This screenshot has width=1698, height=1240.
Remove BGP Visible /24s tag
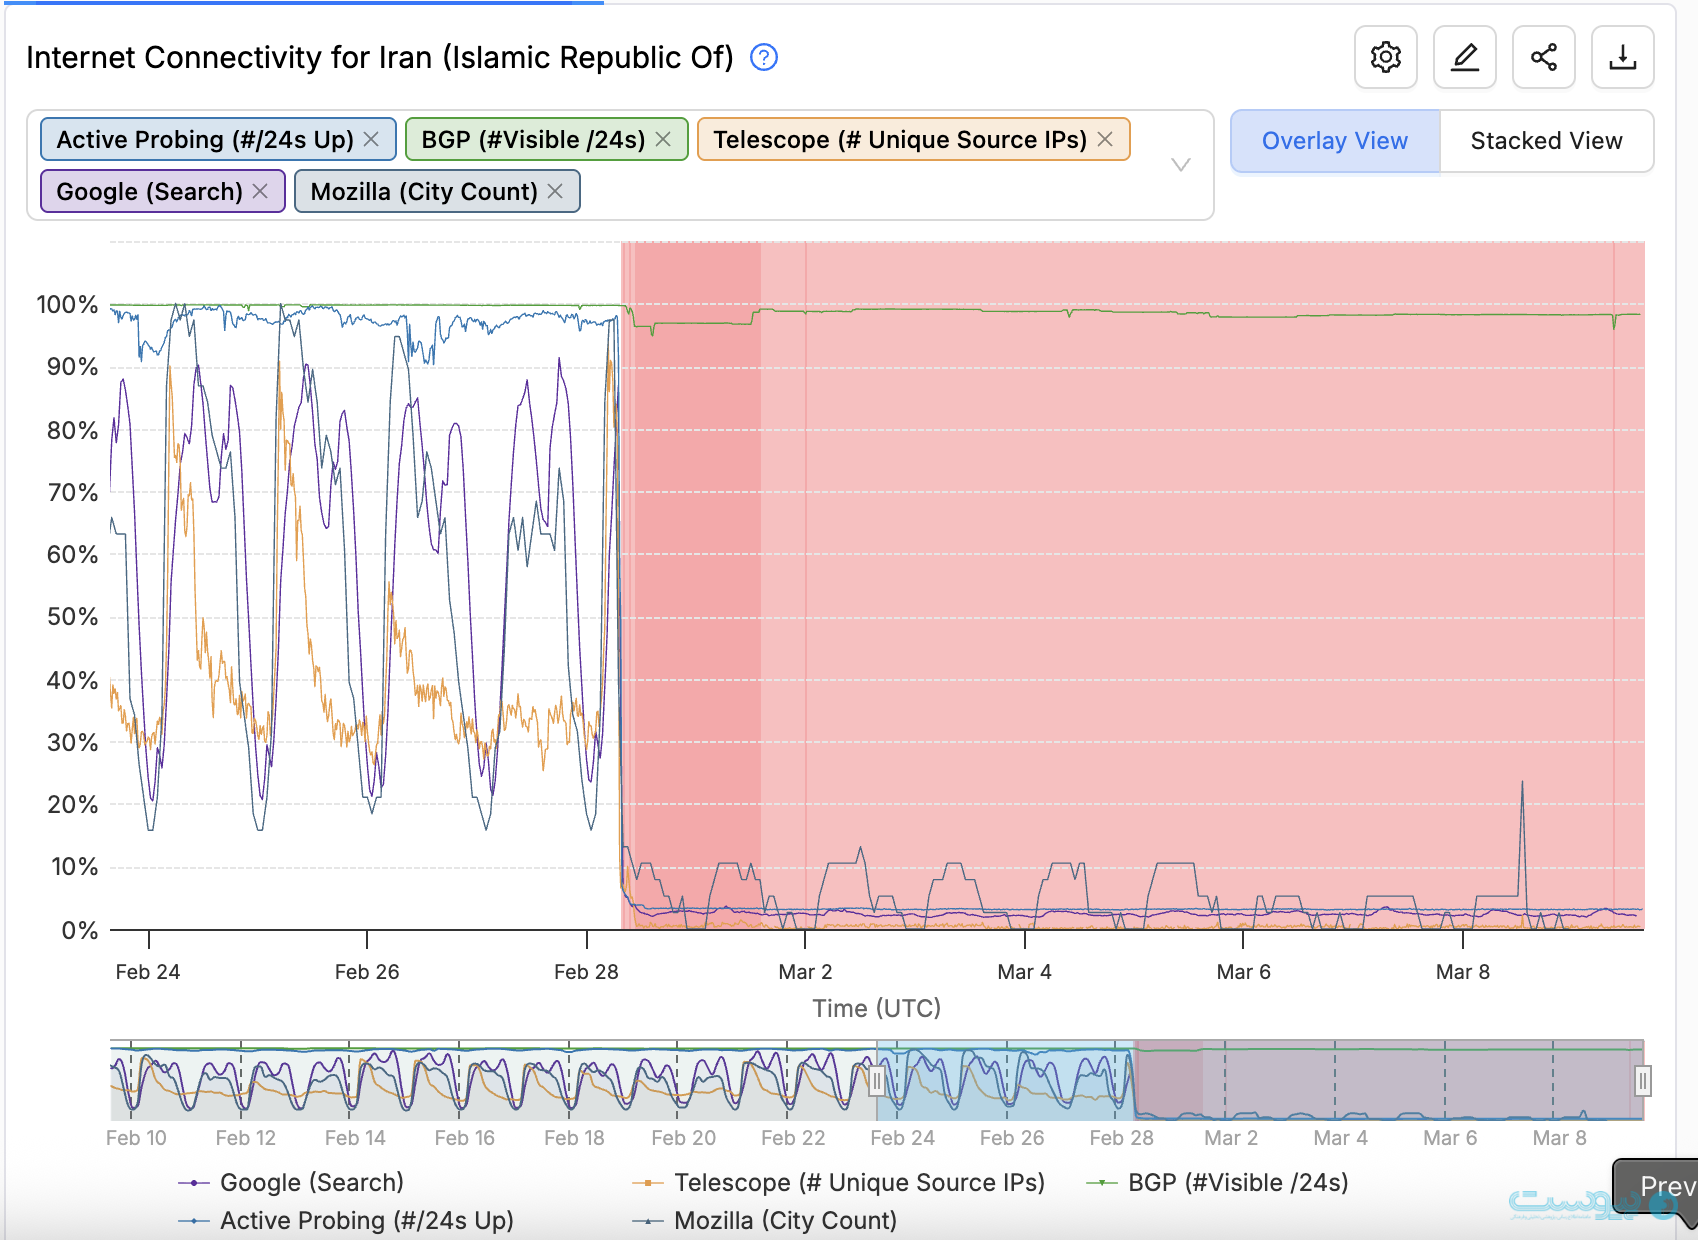(x=663, y=139)
